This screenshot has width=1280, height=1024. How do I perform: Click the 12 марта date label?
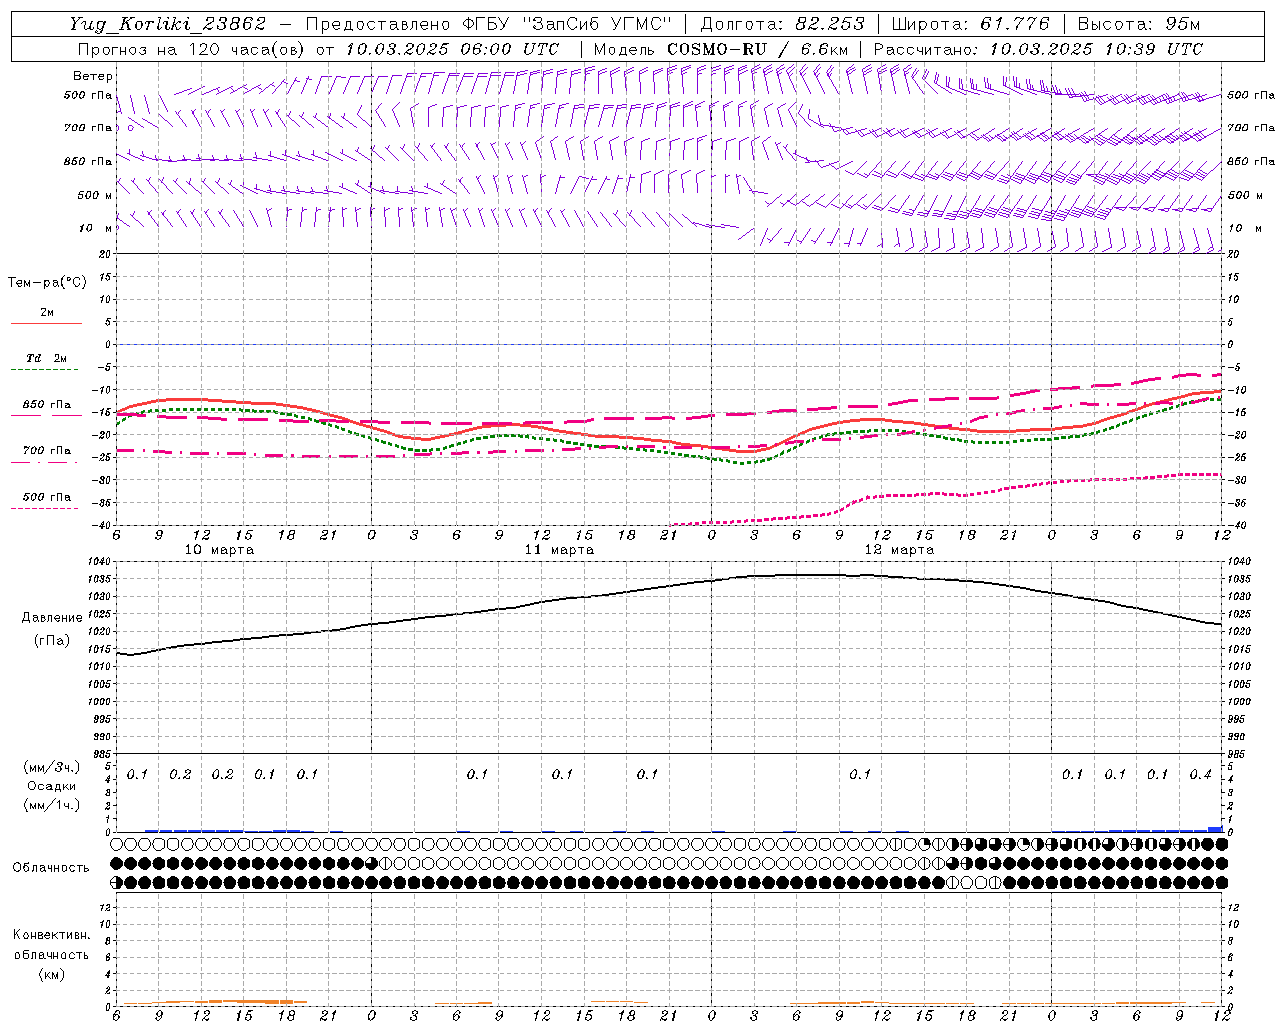tap(900, 550)
